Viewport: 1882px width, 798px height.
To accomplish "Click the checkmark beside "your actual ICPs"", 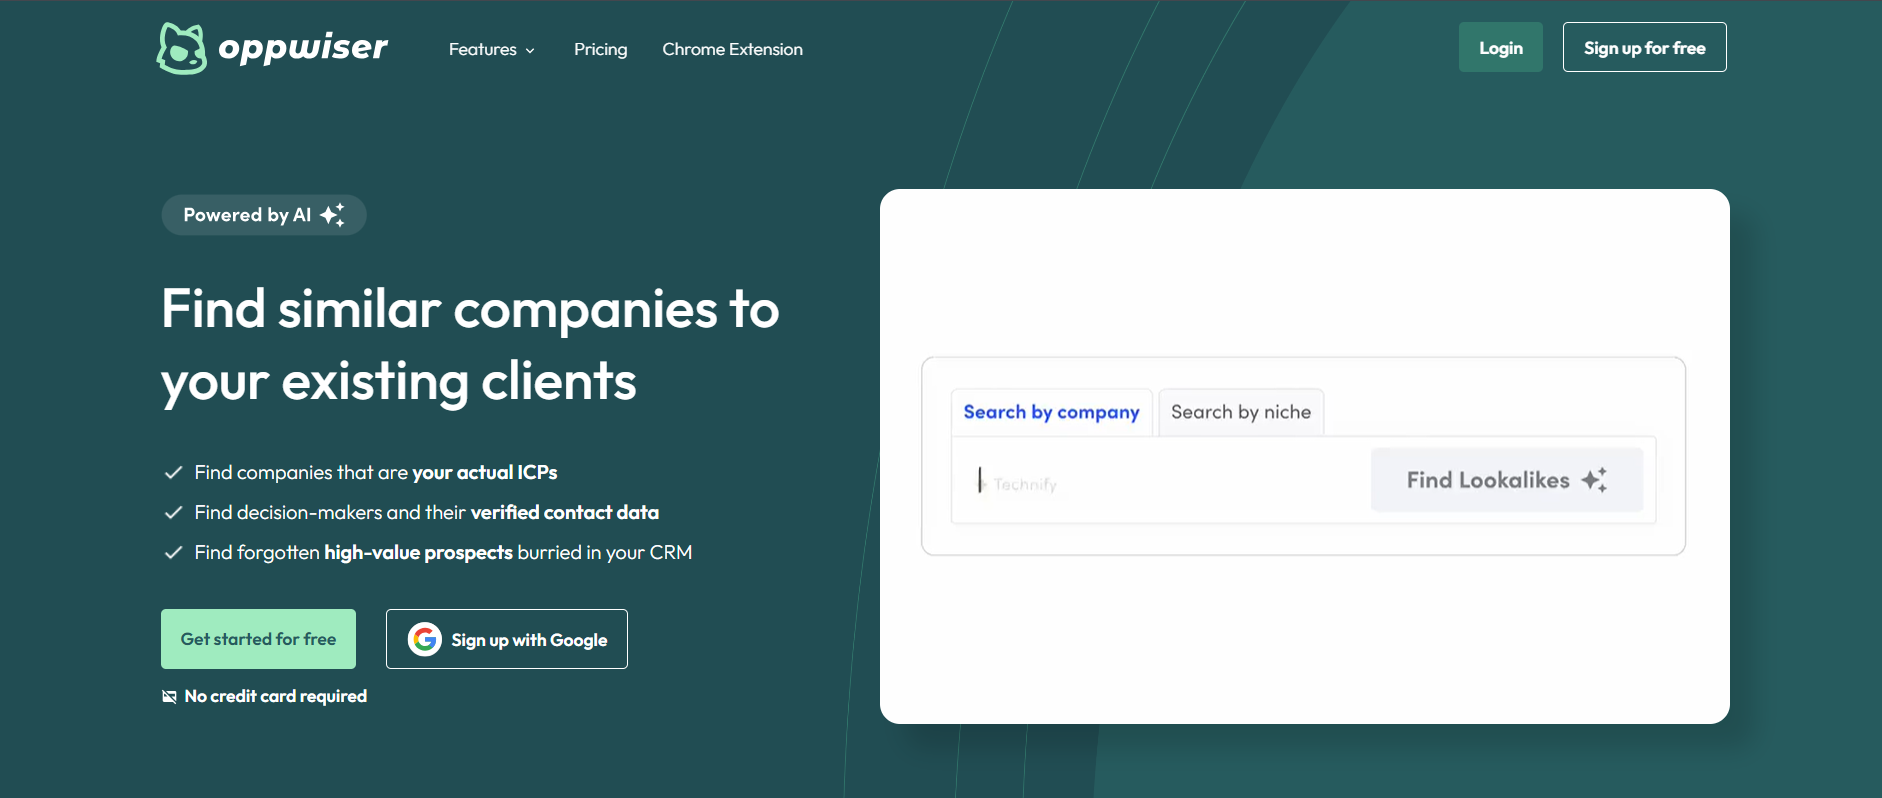I will point(173,472).
